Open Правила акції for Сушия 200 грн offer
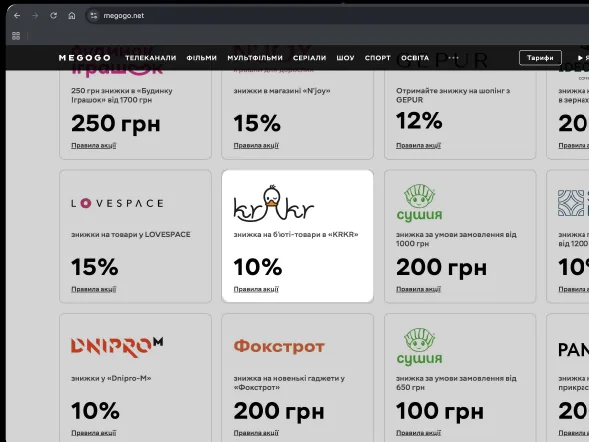 pyautogui.click(x=418, y=289)
